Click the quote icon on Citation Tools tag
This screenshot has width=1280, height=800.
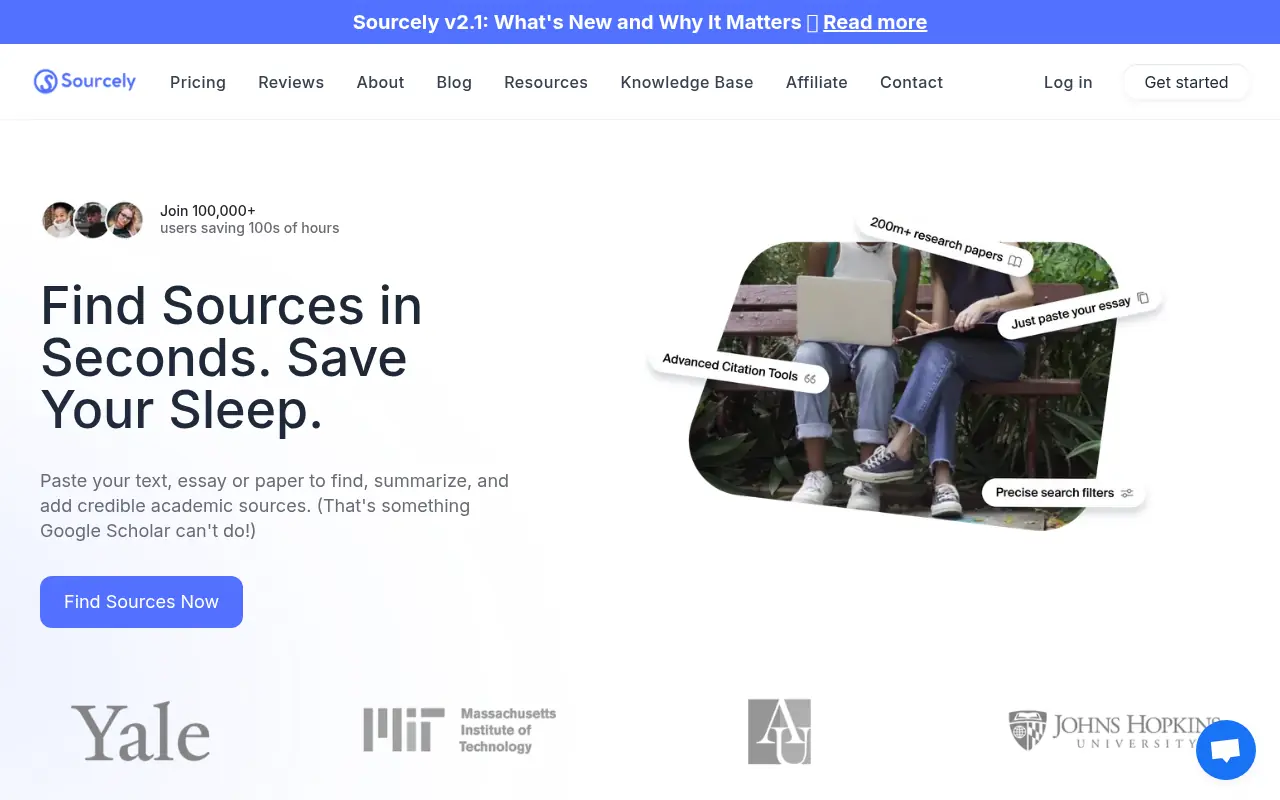(810, 379)
